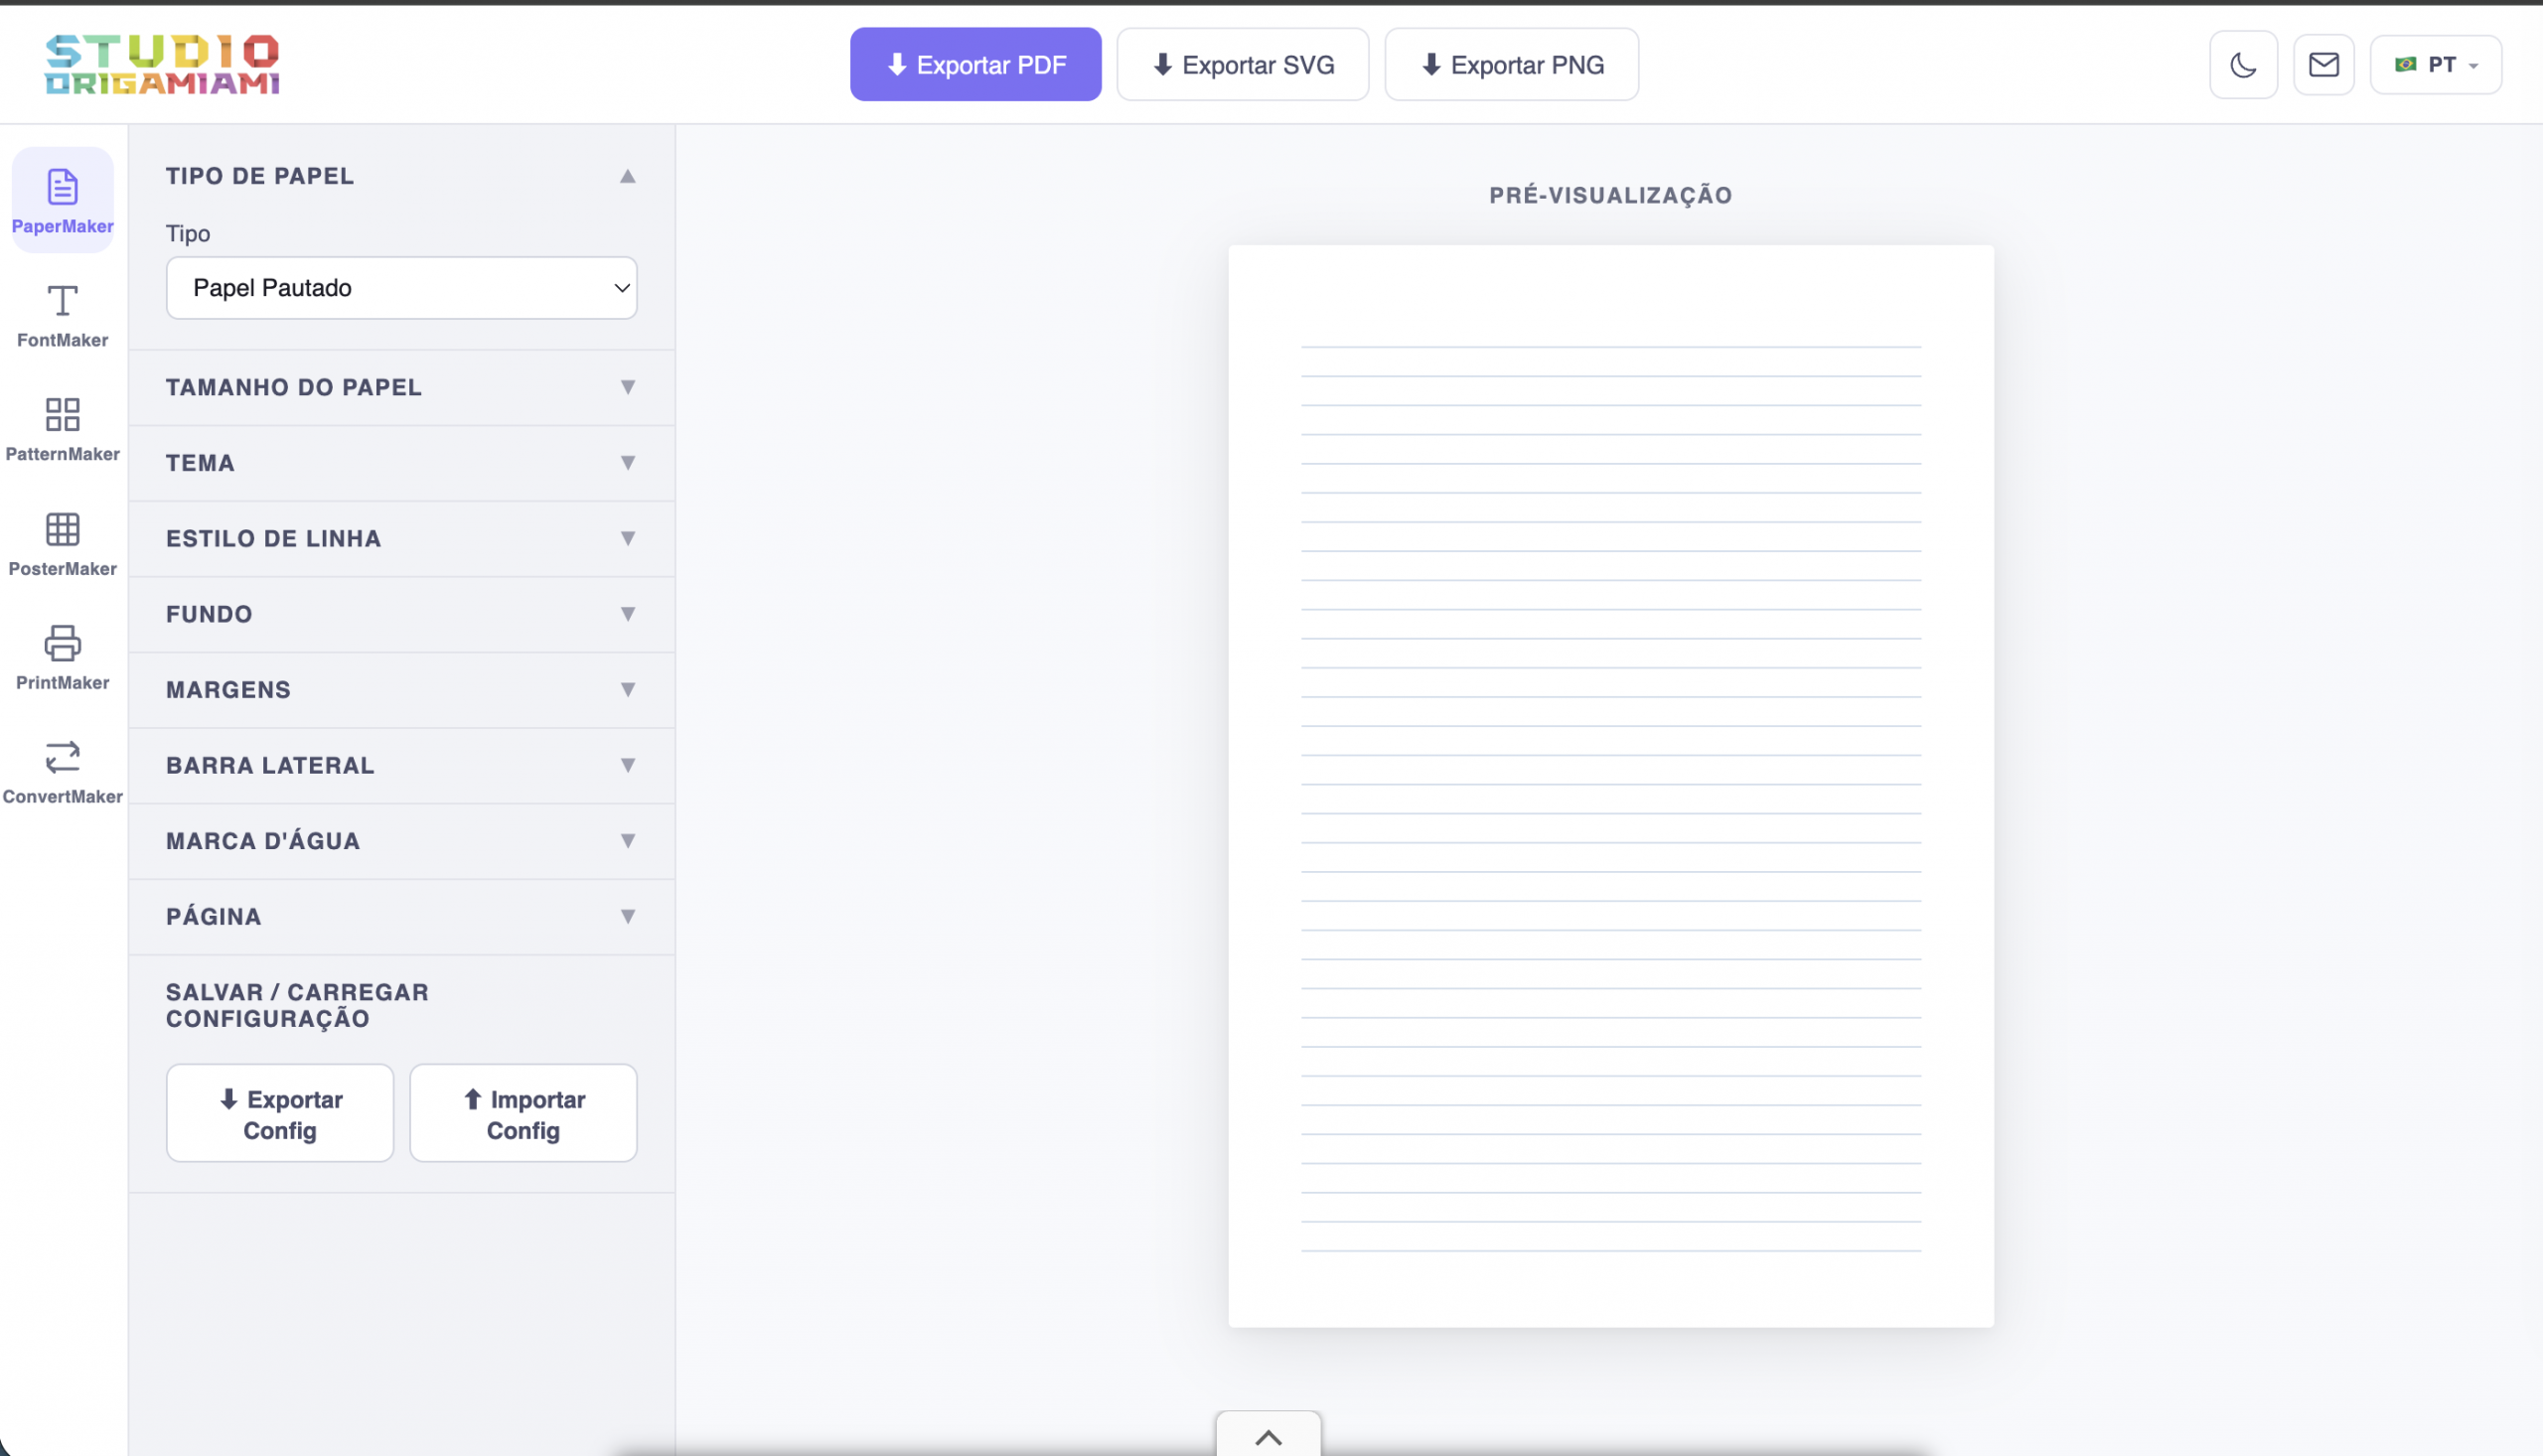This screenshot has height=1456, width=2543.
Task: Open the PatternMaker tool
Action: click(62, 428)
